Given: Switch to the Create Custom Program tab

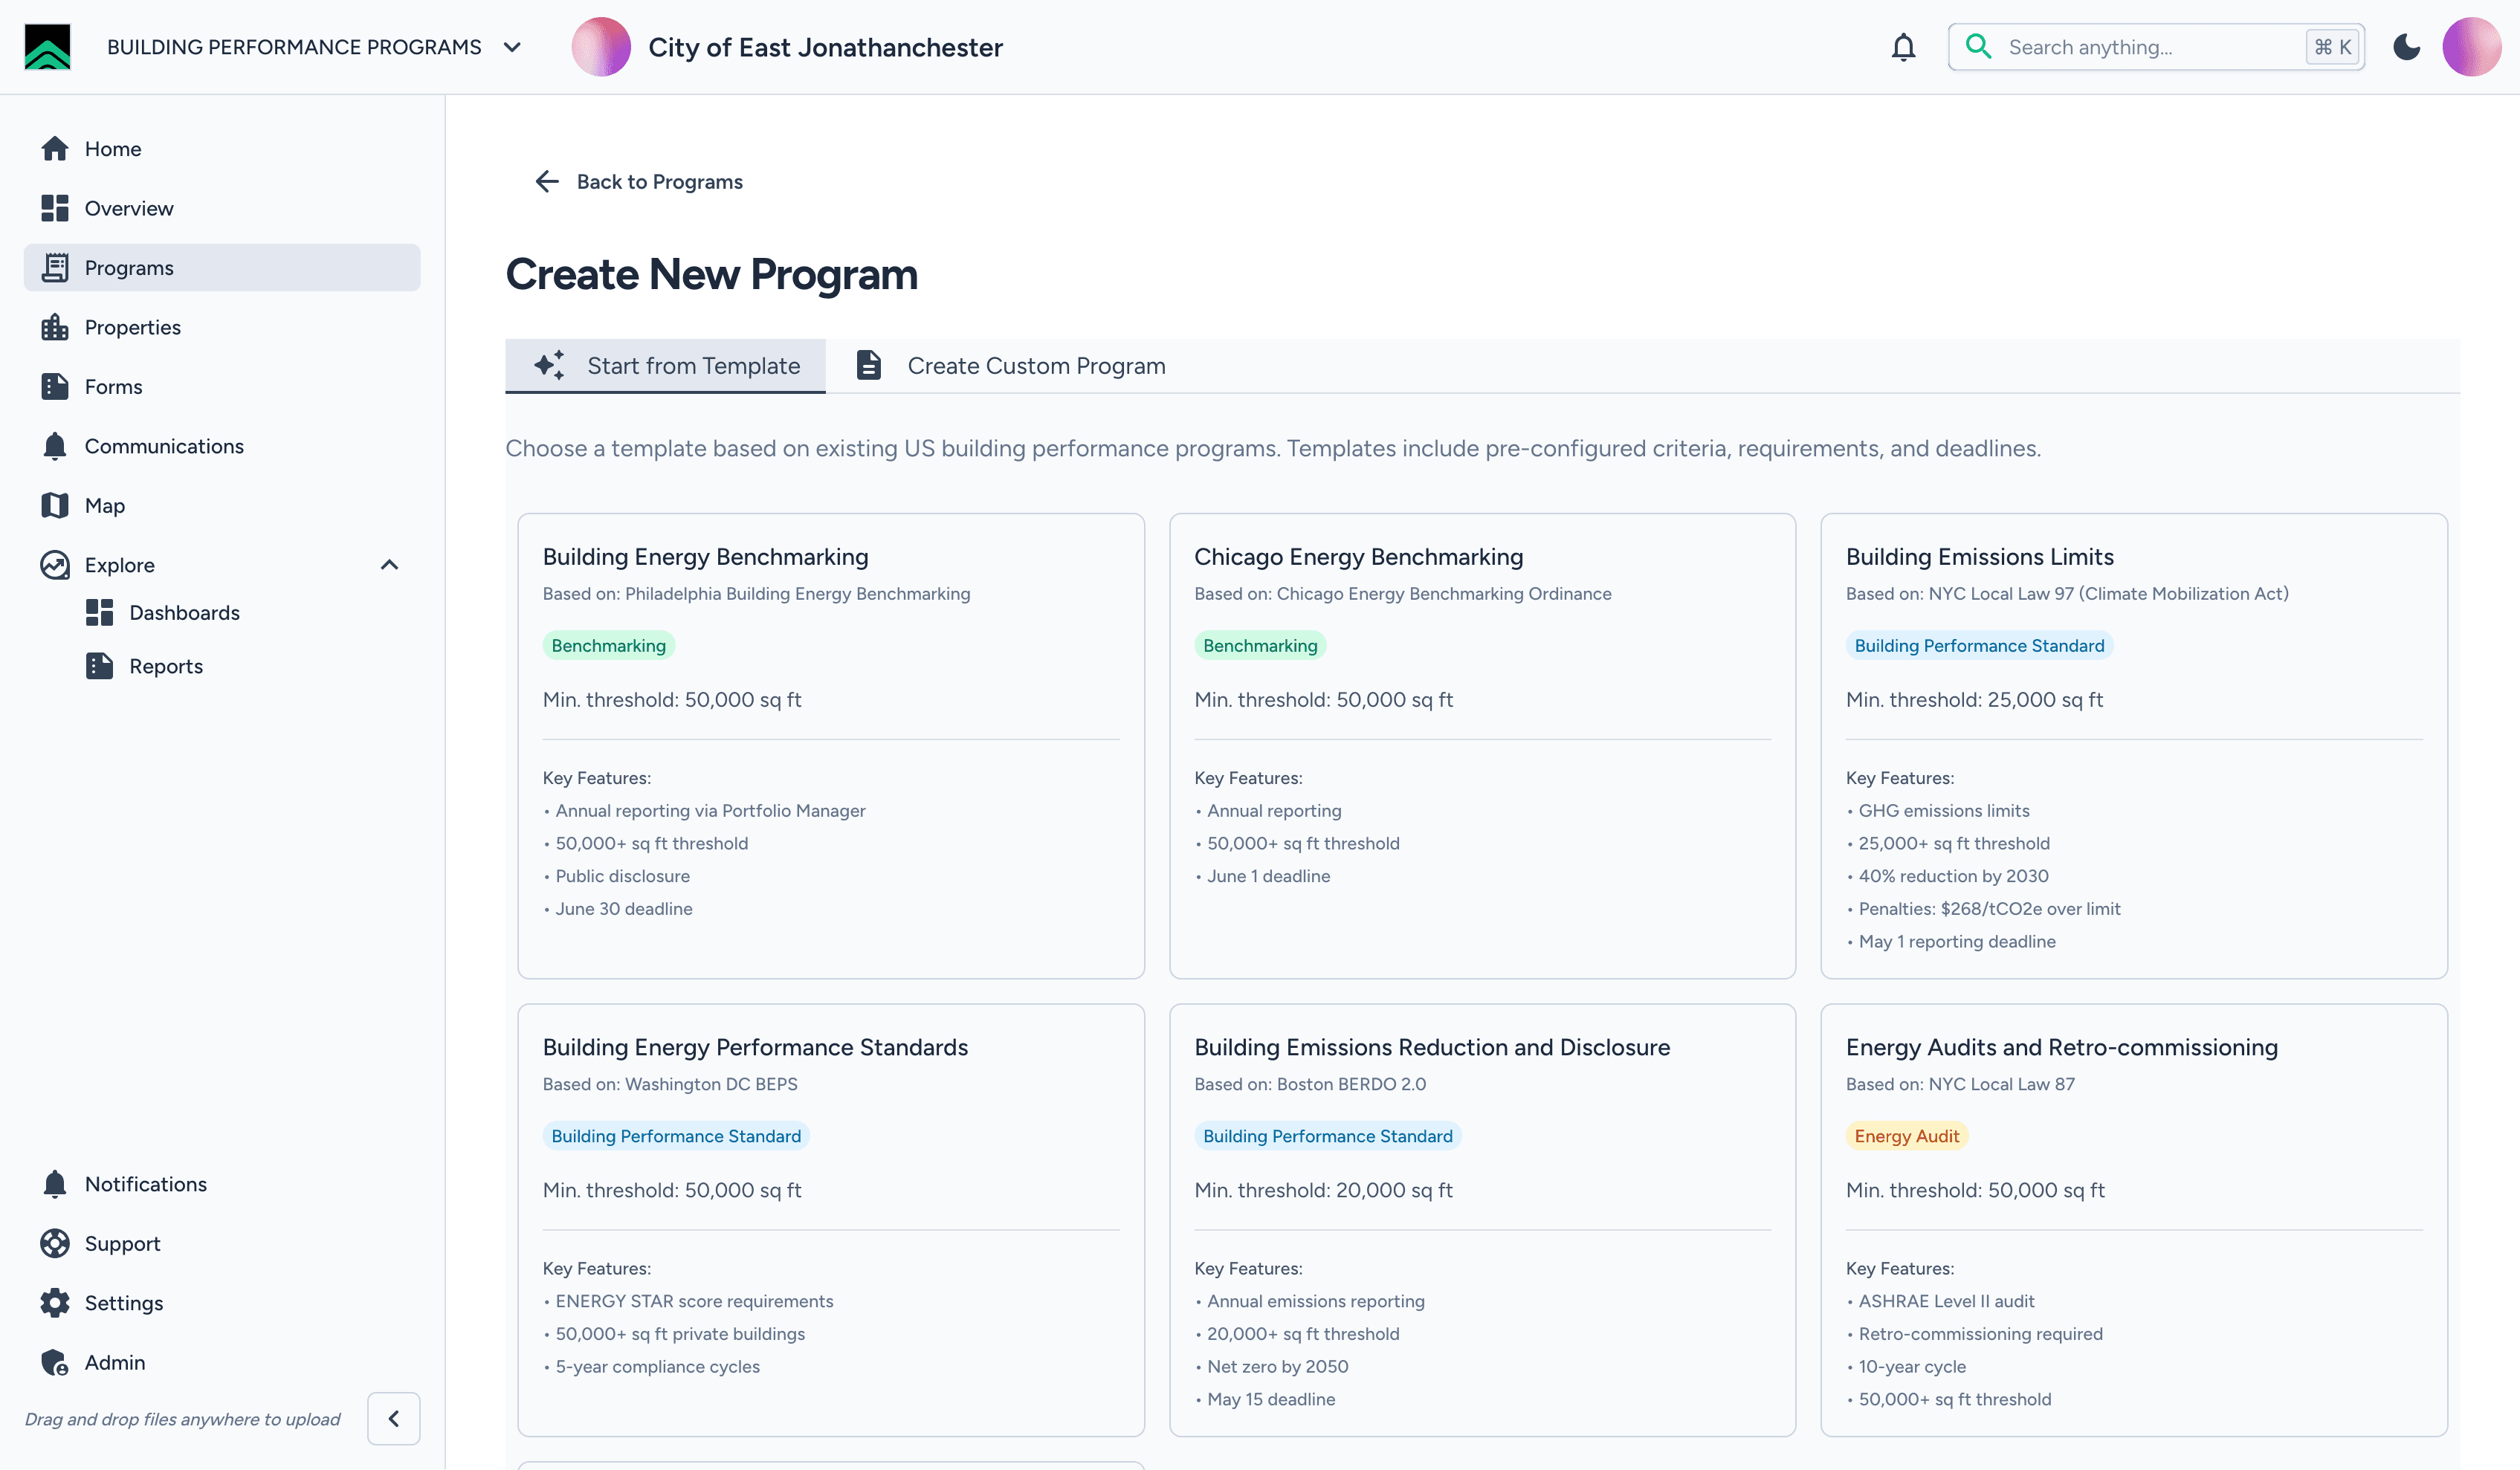Looking at the screenshot, I should coord(1011,366).
